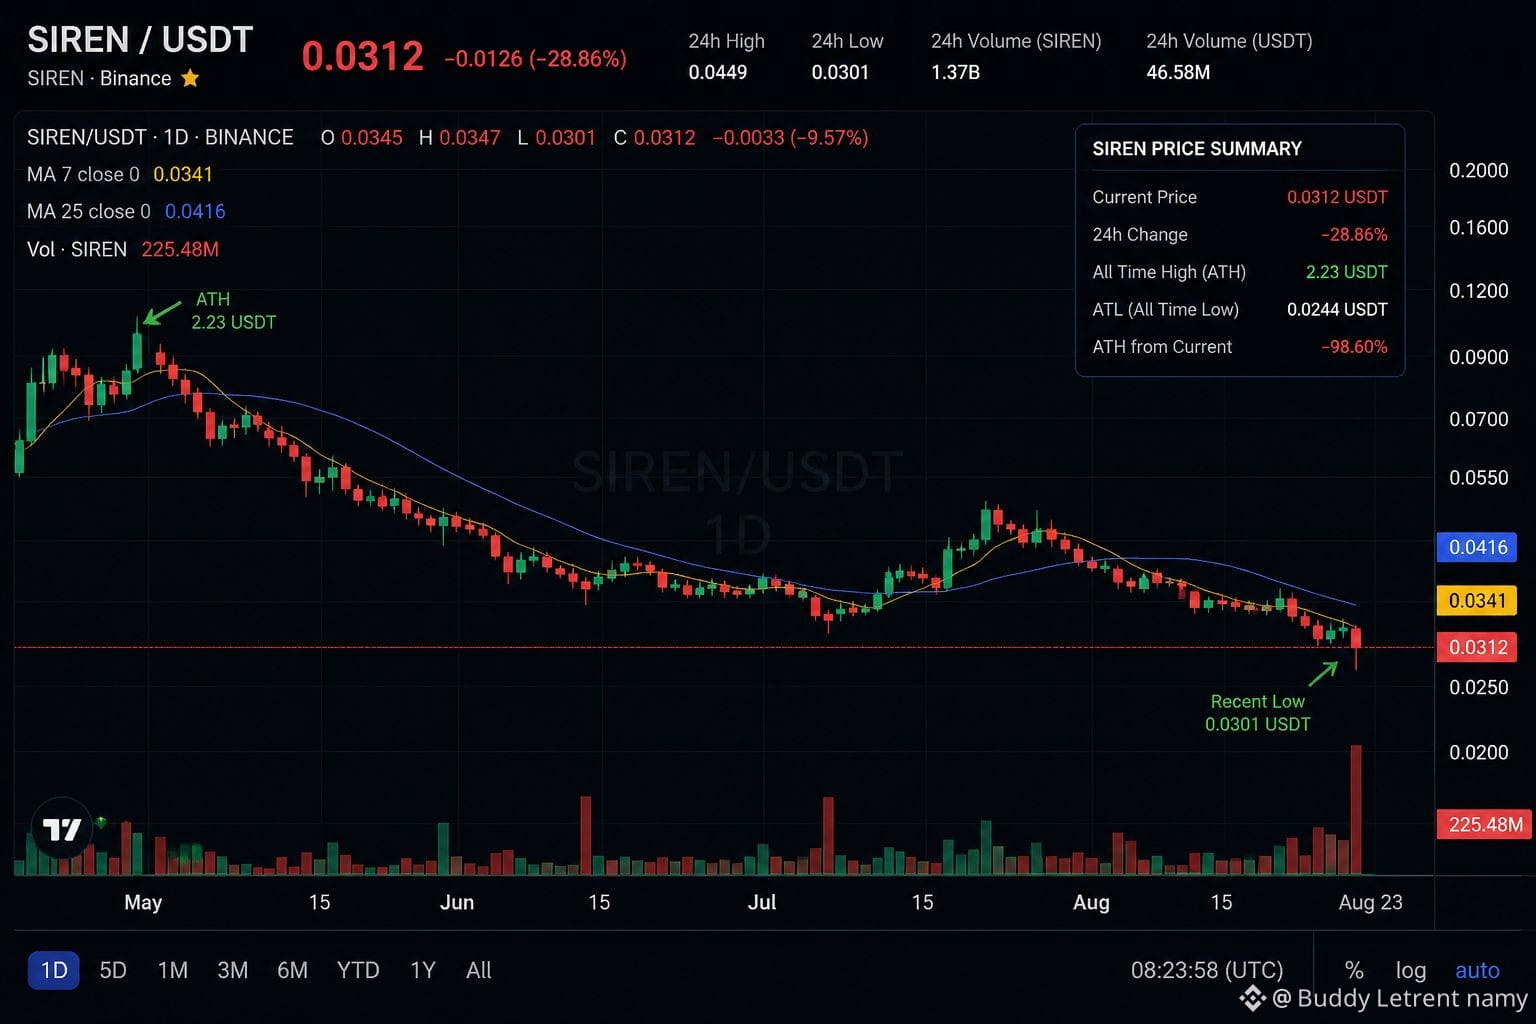Click the Current Price row in summary
1536x1024 pixels.
pos(1240,197)
